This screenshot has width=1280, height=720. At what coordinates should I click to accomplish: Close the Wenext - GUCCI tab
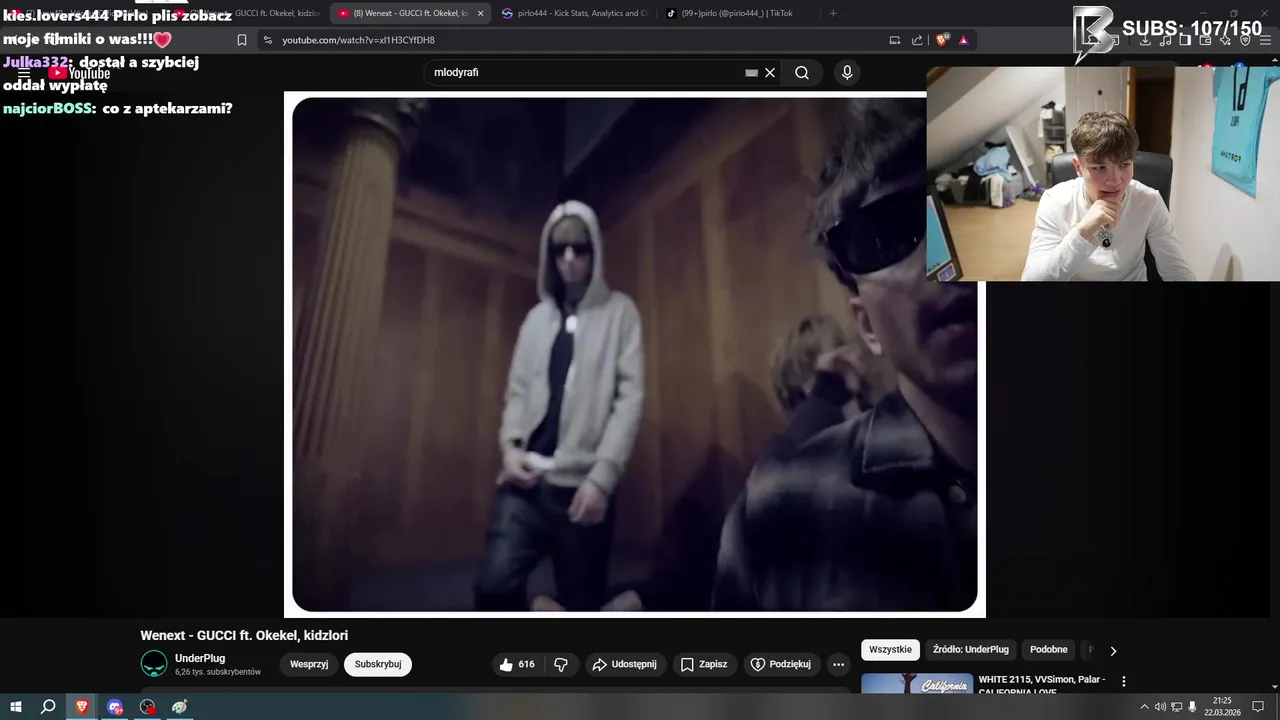480,13
